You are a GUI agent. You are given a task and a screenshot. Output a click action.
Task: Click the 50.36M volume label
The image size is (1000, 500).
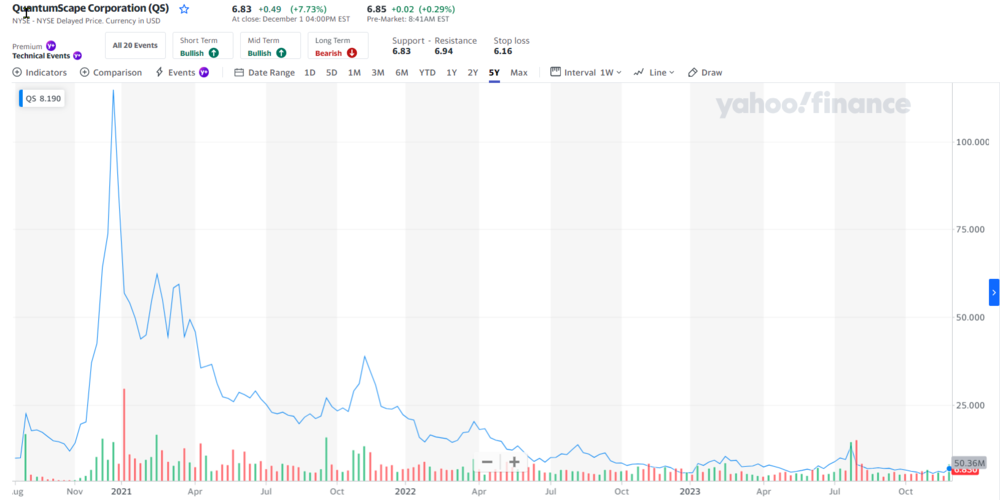[968, 462]
